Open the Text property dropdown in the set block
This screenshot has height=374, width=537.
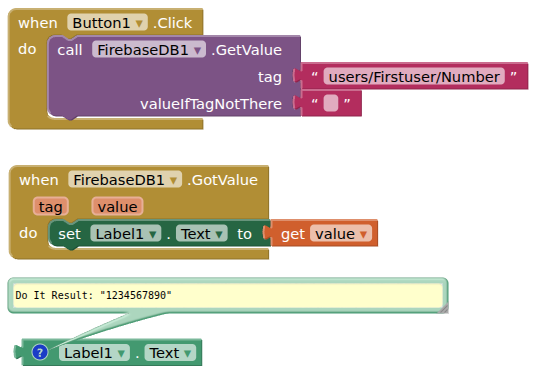(201, 234)
